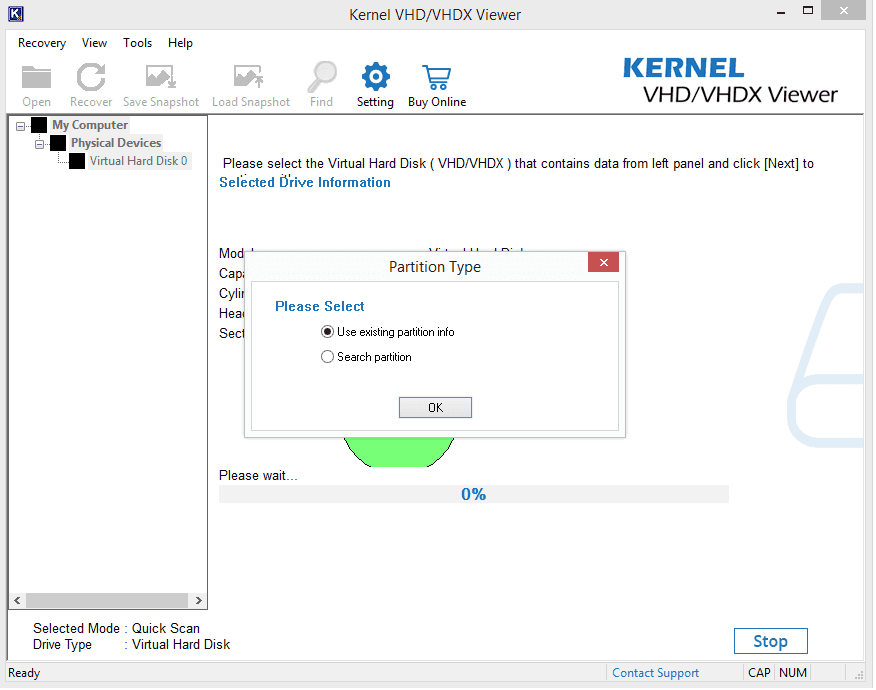This screenshot has height=690, width=876.
Task: Click the Buy Online cart icon
Action: tap(436, 77)
